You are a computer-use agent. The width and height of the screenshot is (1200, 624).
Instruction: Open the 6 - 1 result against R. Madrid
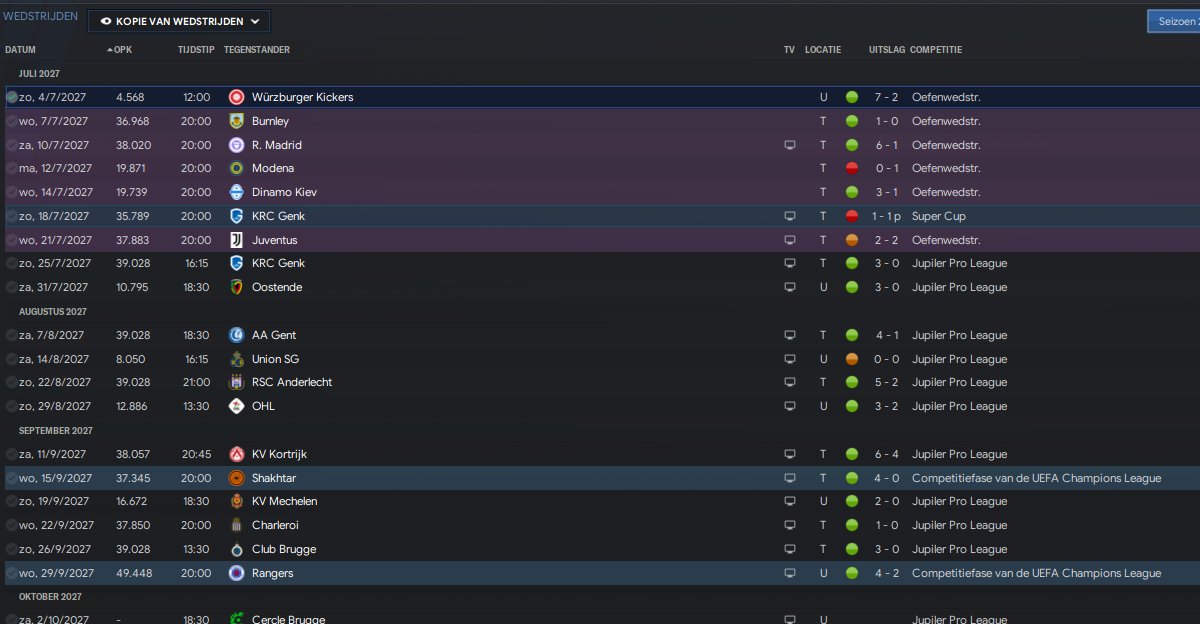coord(885,145)
